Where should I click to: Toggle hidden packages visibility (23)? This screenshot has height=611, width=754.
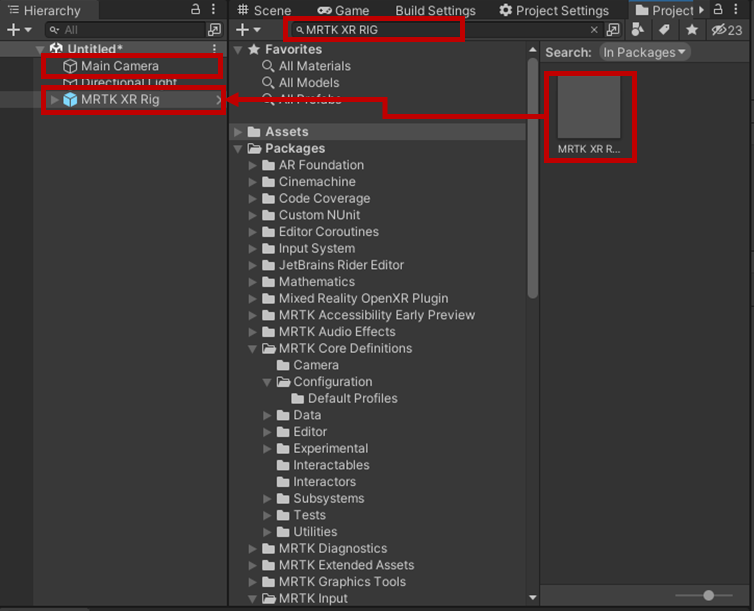(727, 30)
